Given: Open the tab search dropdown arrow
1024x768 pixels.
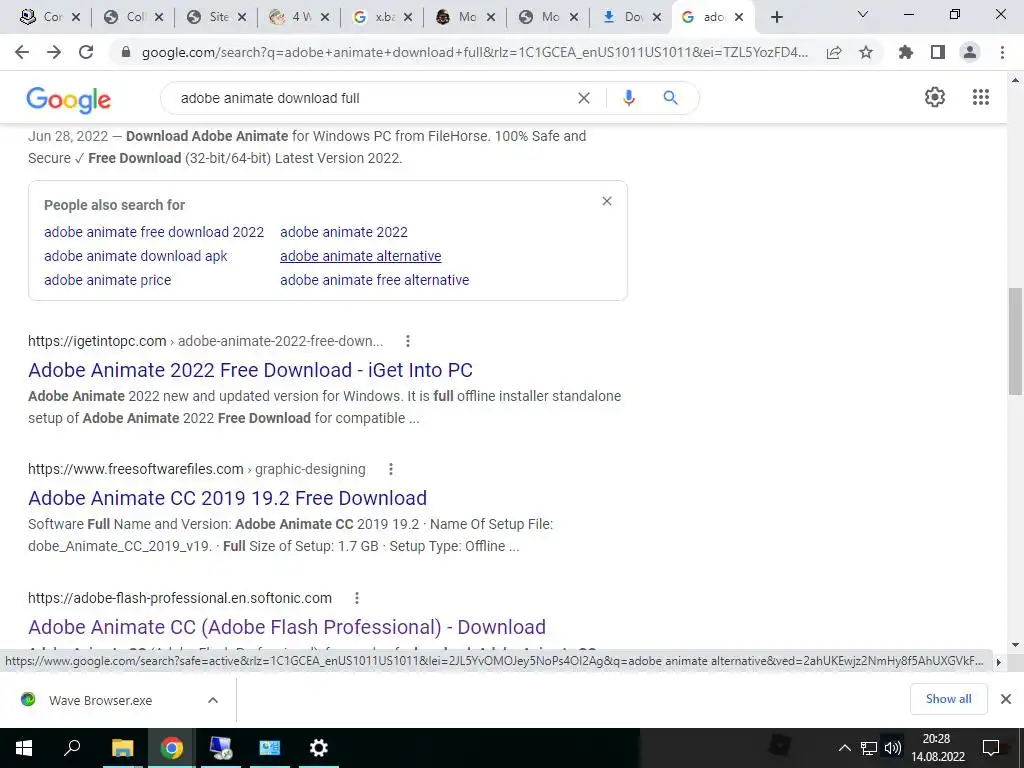Looking at the screenshot, I should coord(863,14).
